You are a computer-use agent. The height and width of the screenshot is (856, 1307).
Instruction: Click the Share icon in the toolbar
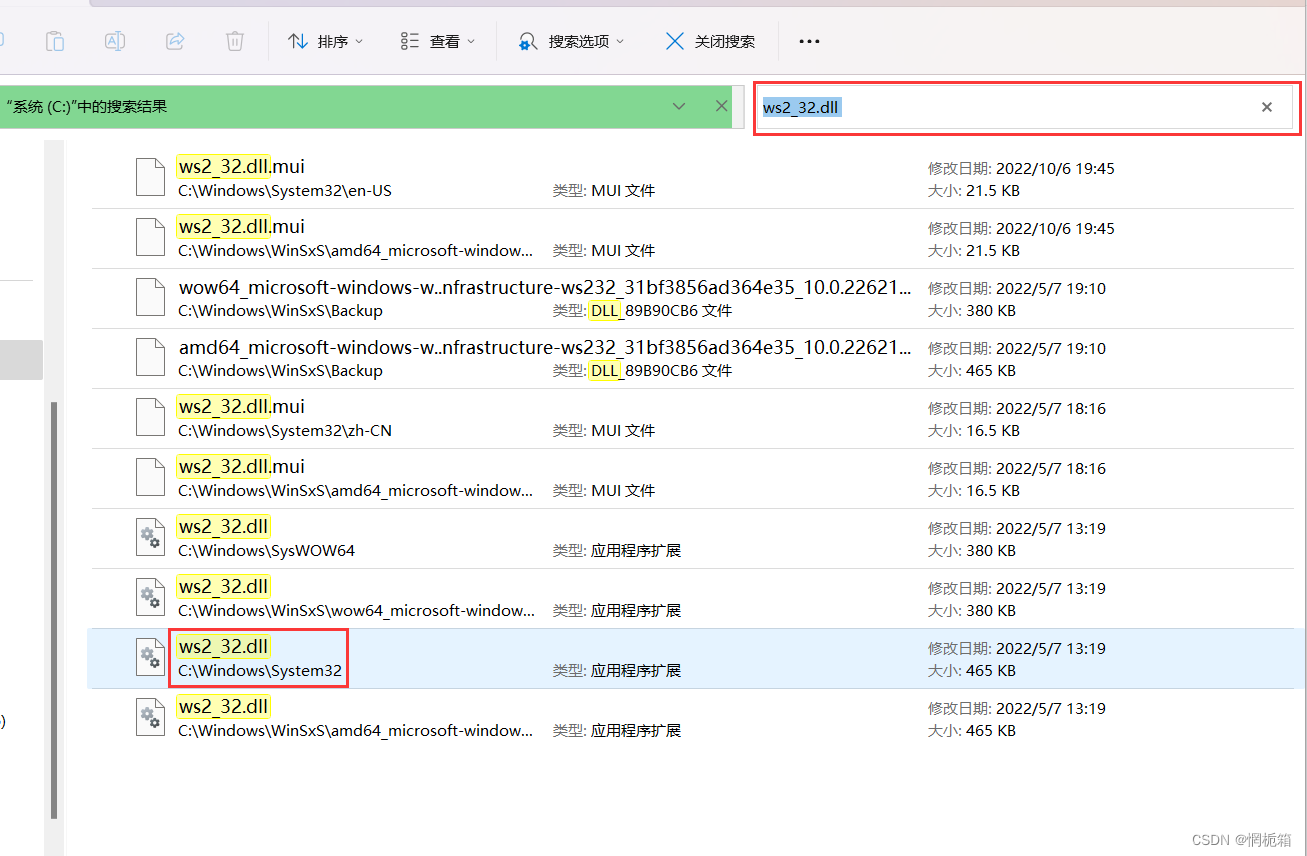coord(174,40)
